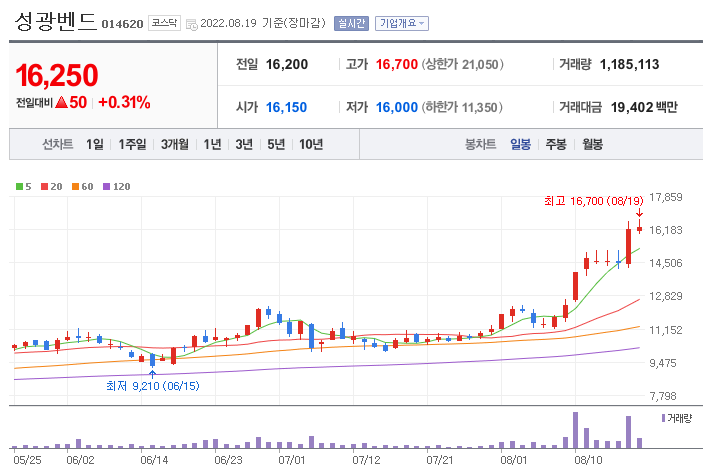Switch to 주봉 weekly candle chart
Viewport: 703px width, 473px height.
click(x=556, y=144)
